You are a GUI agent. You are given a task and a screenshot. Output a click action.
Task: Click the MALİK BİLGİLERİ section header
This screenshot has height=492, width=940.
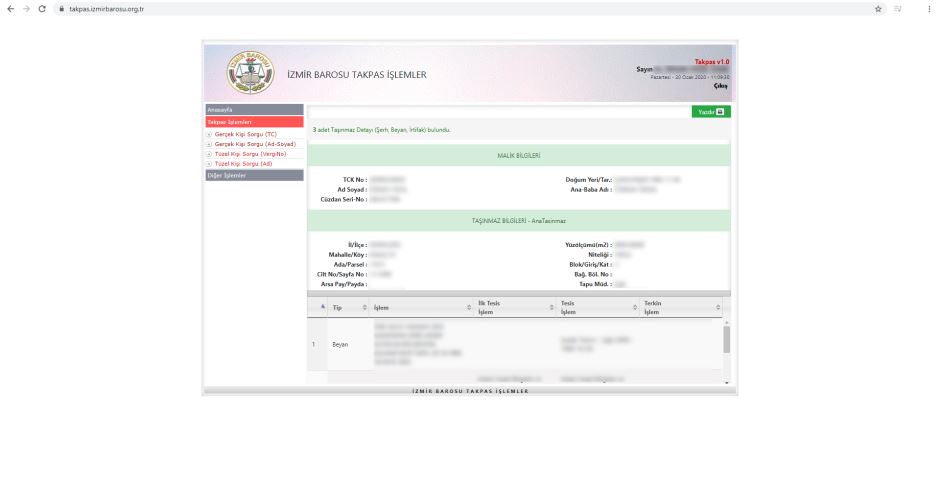(519, 156)
